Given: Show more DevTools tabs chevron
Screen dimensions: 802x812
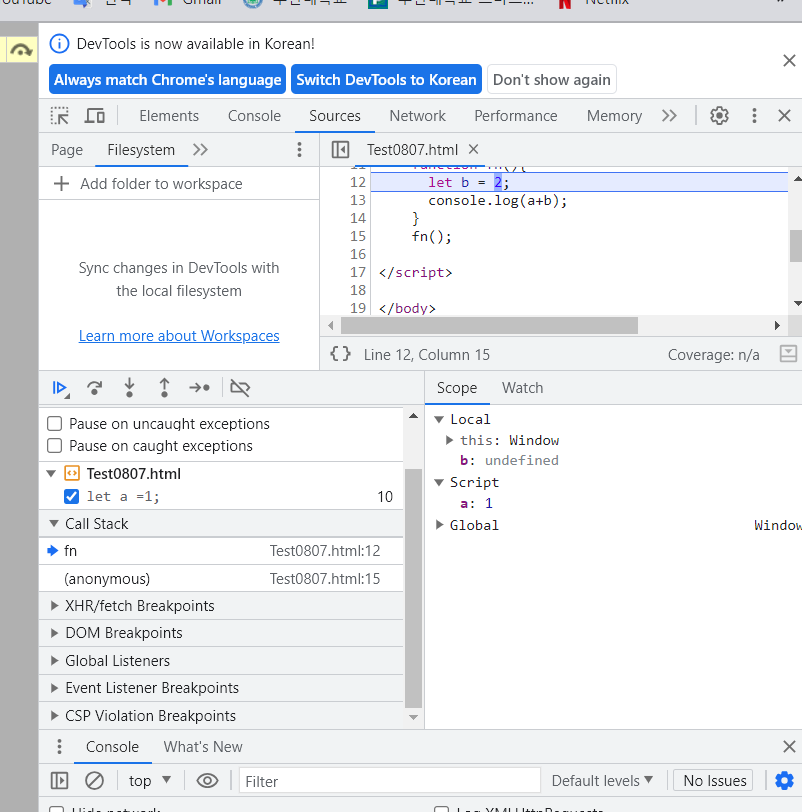Looking at the screenshot, I should tap(669, 115).
